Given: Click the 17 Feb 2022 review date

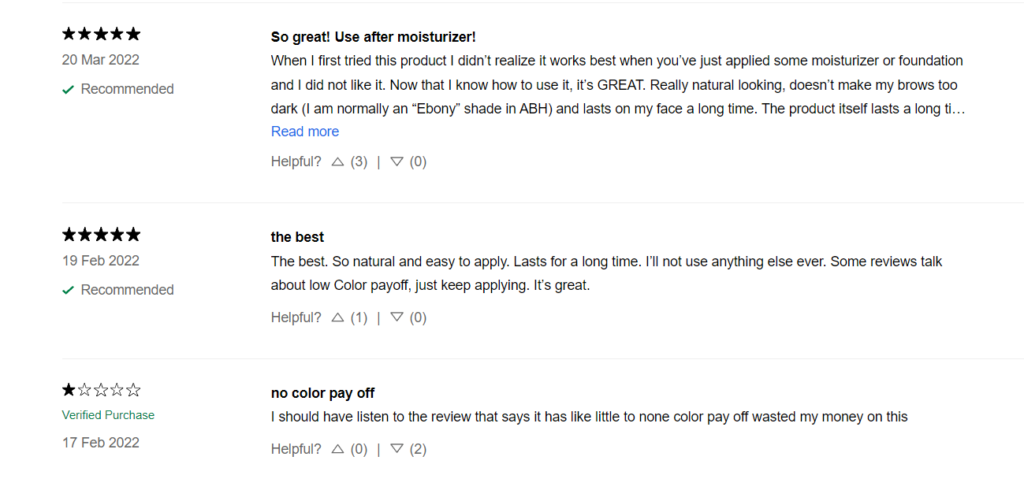Looking at the screenshot, I should [101, 443].
